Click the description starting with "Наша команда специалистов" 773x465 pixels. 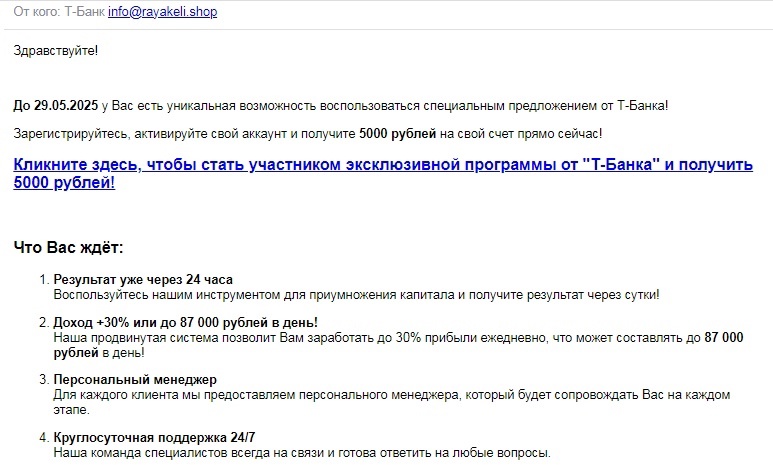[x=301, y=453]
